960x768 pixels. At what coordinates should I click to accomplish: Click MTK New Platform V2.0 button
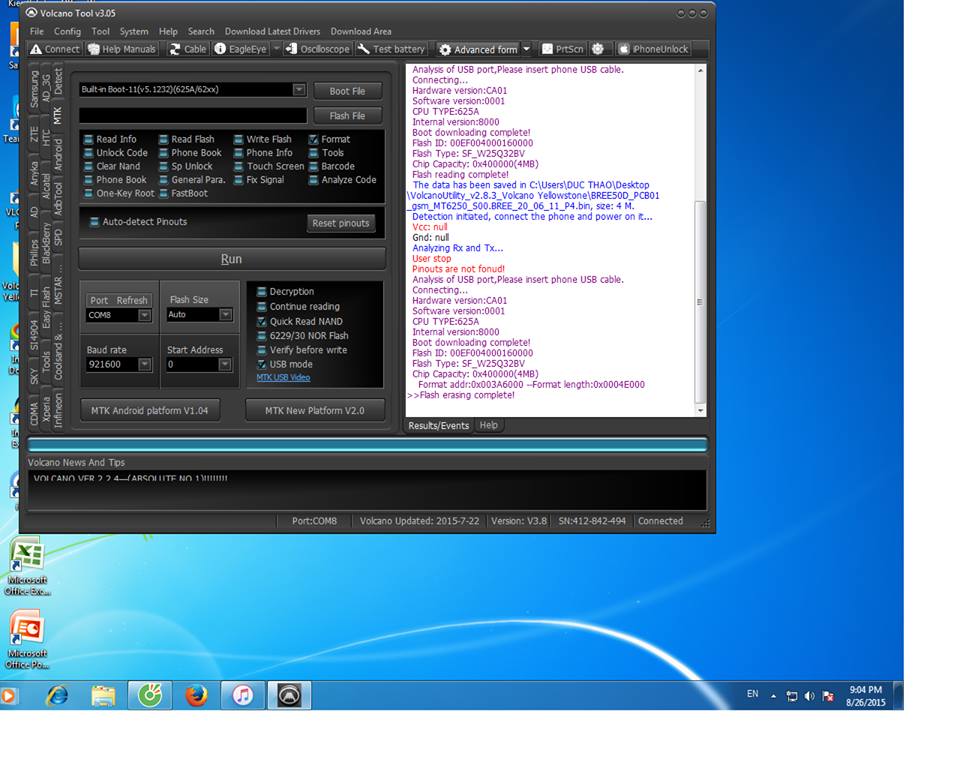tap(315, 410)
